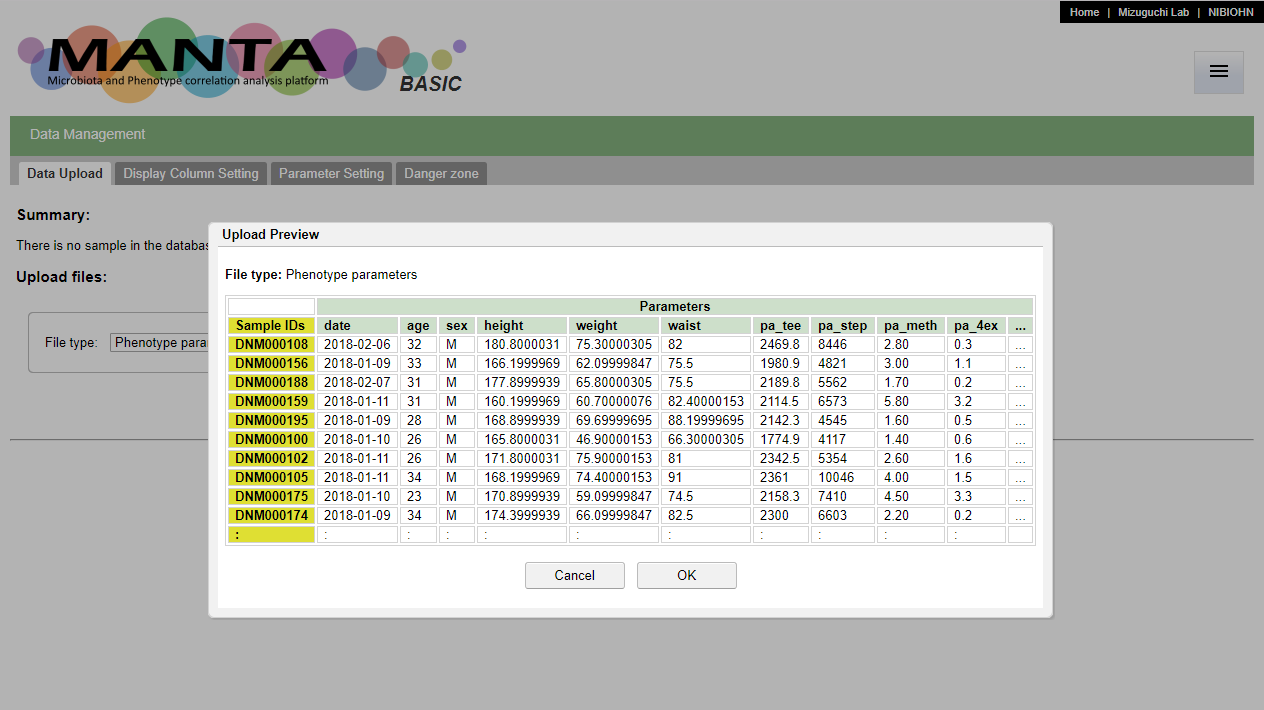The width and height of the screenshot is (1264, 710).
Task: Select the age column header
Action: [418, 325]
